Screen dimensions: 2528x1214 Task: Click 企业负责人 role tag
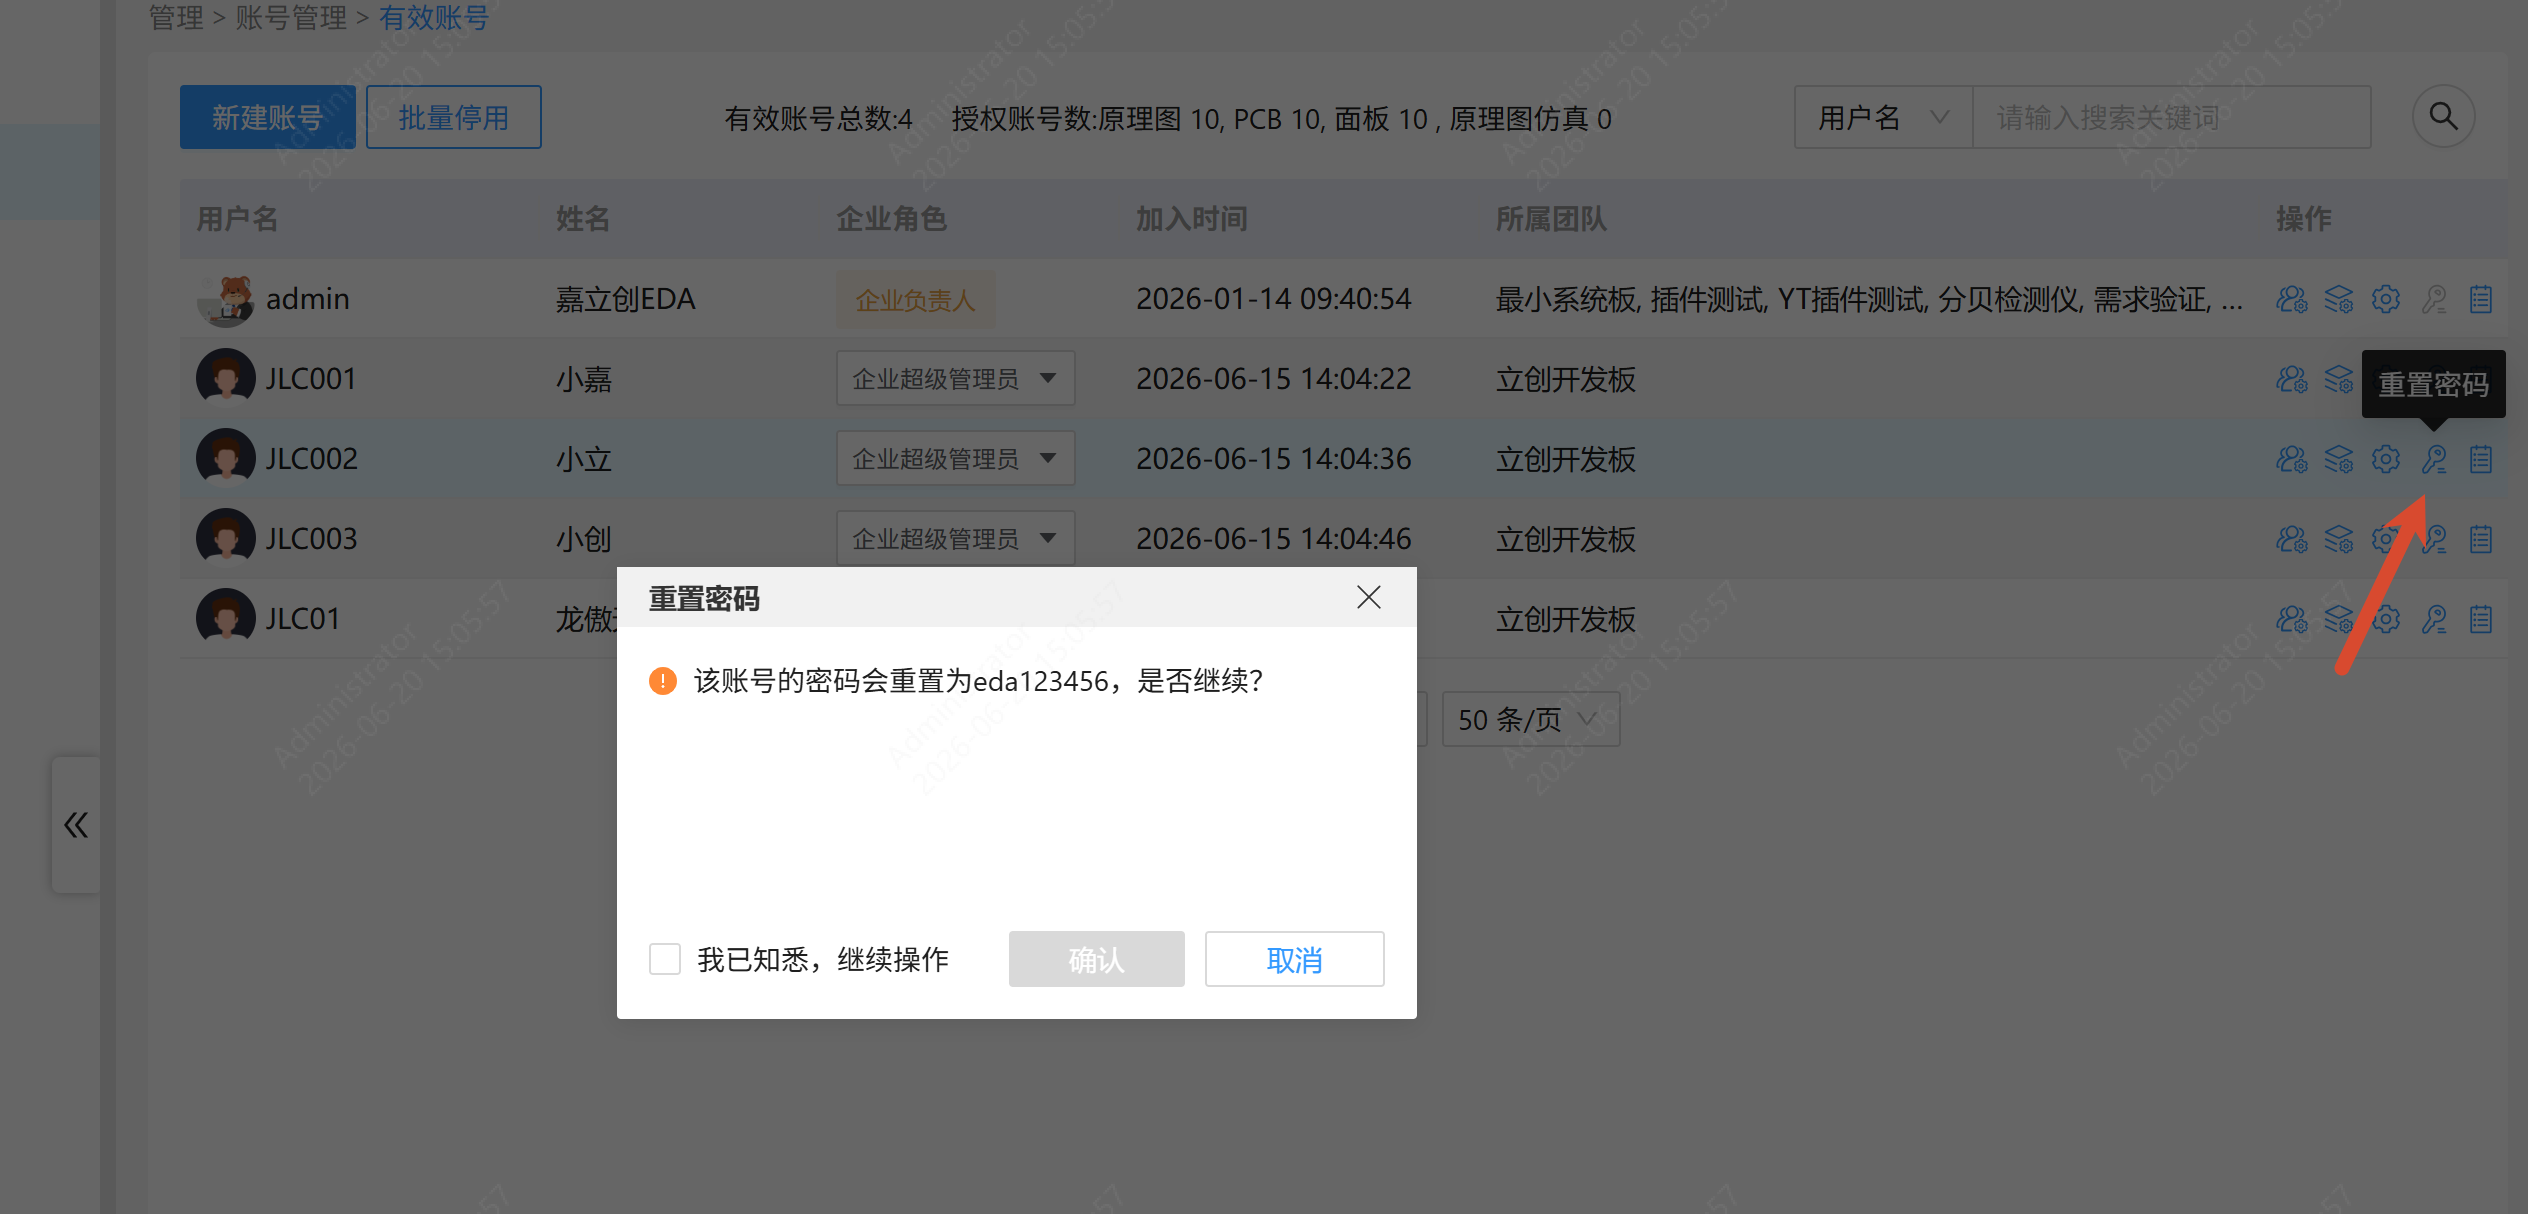[x=915, y=299]
